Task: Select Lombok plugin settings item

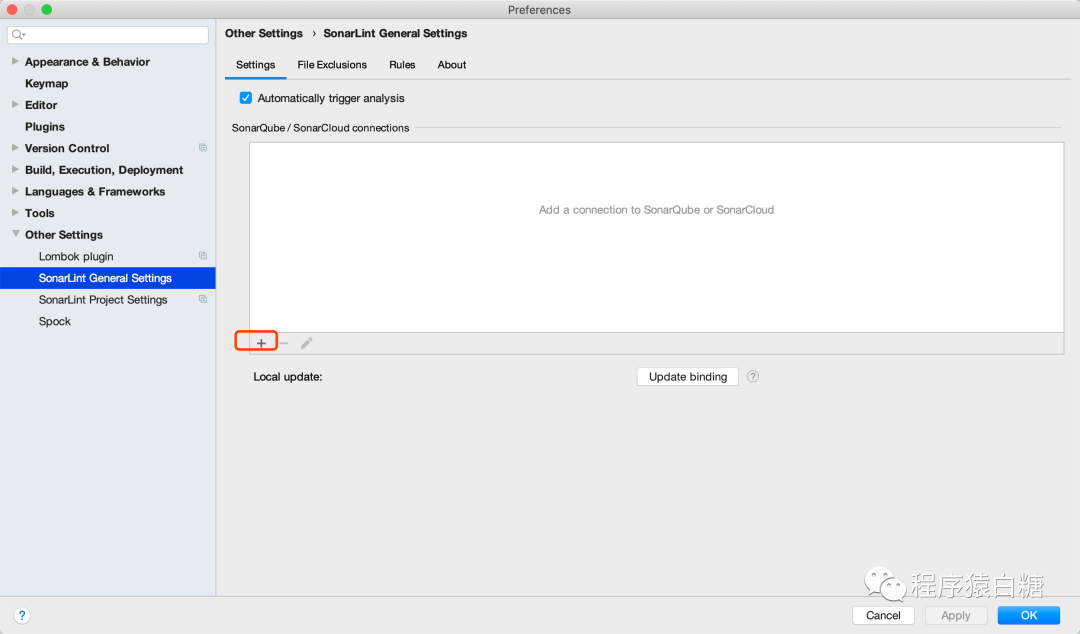Action: click(76, 256)
